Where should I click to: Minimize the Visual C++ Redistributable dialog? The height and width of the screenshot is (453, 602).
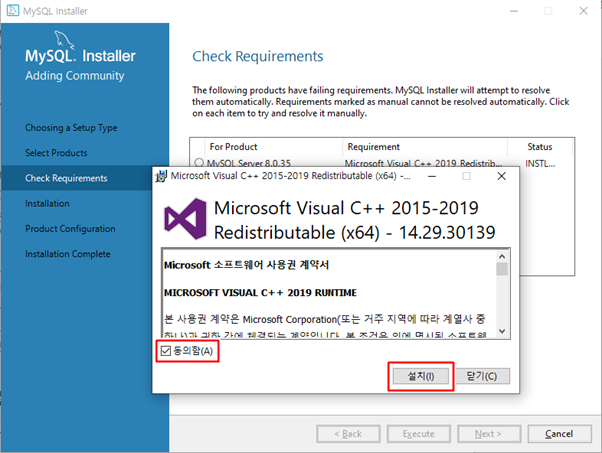432,176
